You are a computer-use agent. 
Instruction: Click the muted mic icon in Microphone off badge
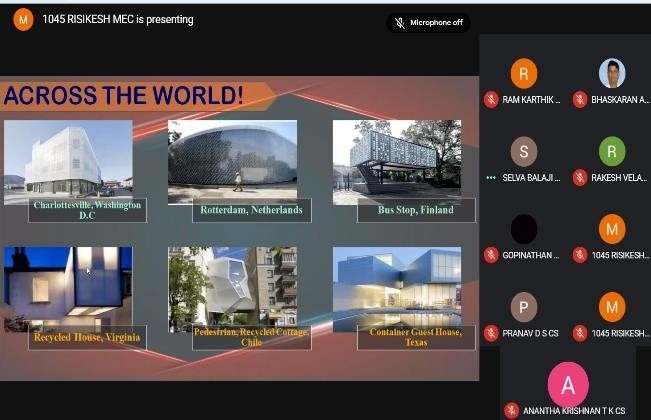coord(399,23)
